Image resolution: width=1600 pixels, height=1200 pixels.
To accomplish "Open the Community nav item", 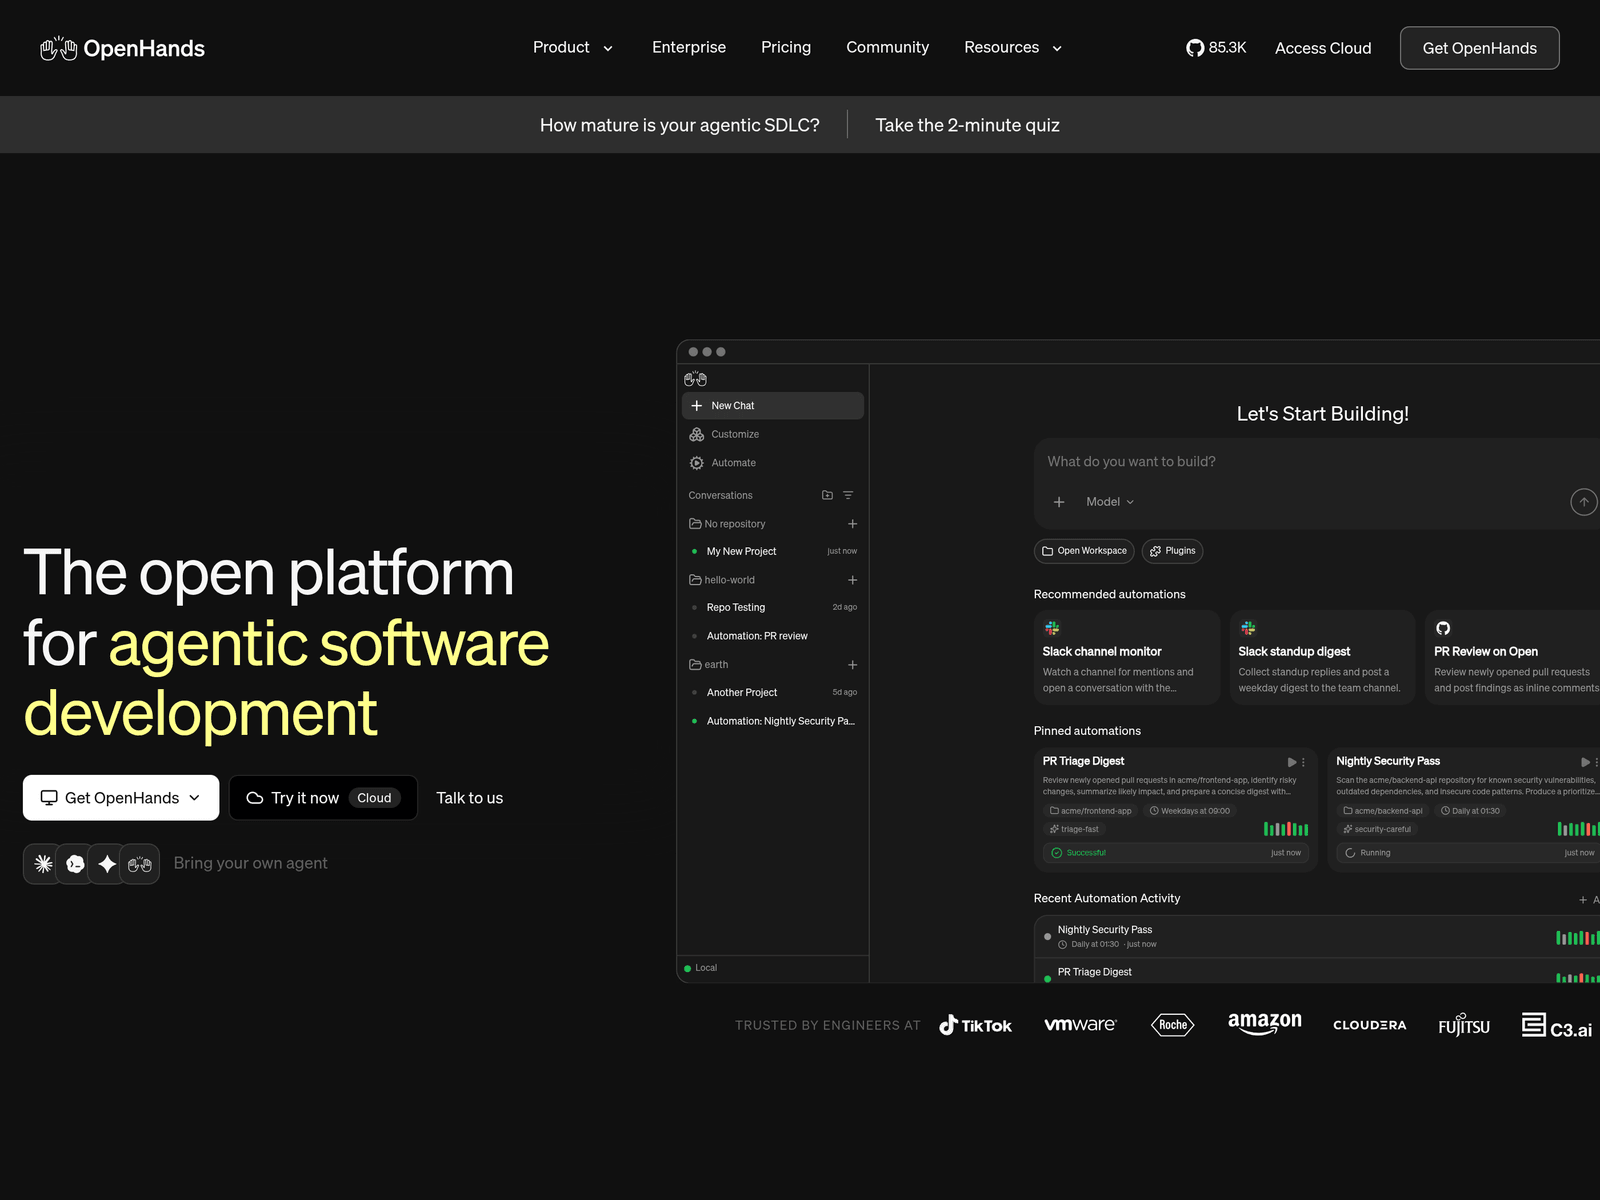I will [x=888, y=48].
